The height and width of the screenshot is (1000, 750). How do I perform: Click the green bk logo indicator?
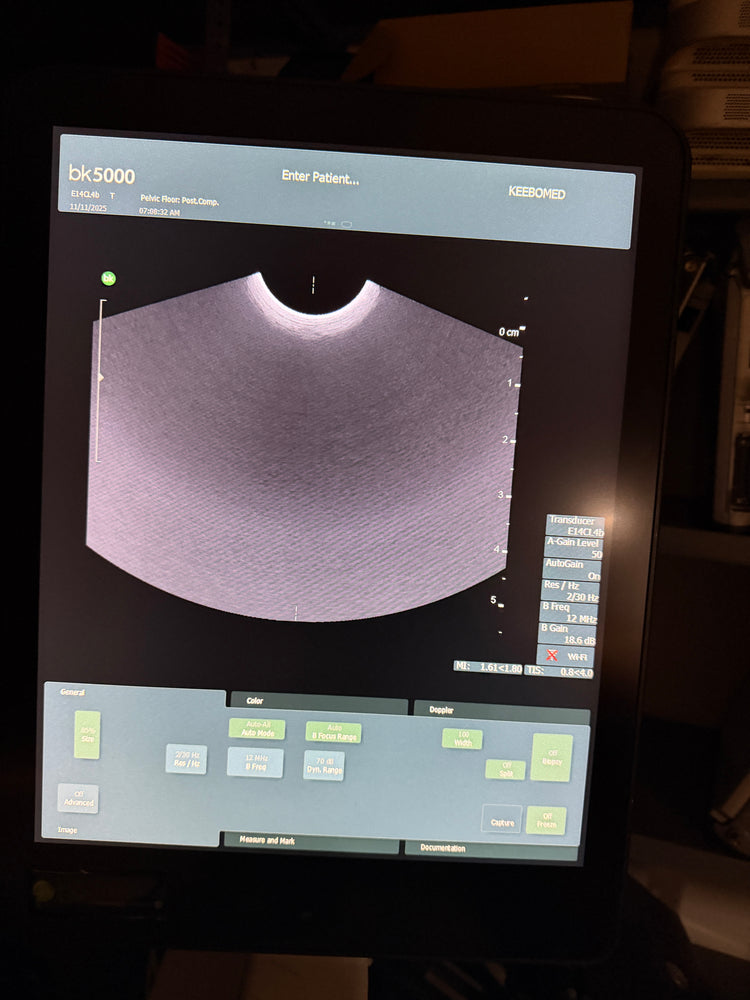pos(108,278)
